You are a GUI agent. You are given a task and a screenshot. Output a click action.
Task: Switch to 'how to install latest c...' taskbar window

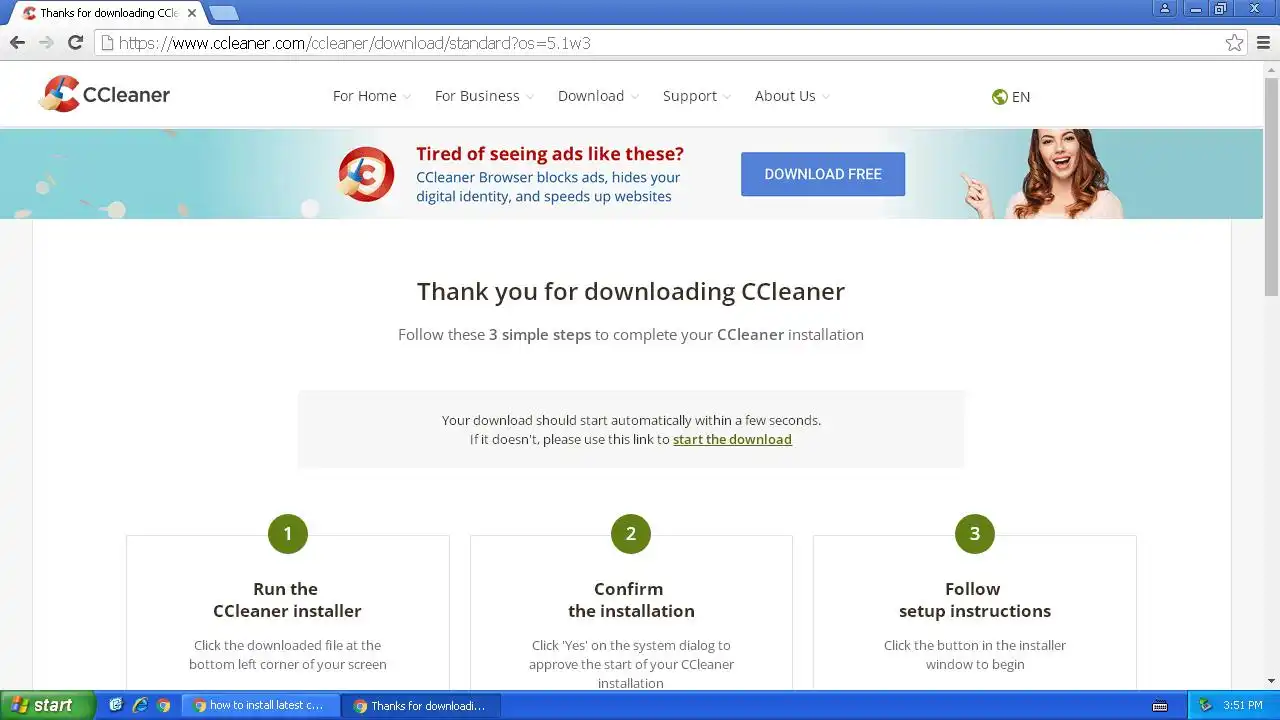pyautogui.click(x=260, y=705)
